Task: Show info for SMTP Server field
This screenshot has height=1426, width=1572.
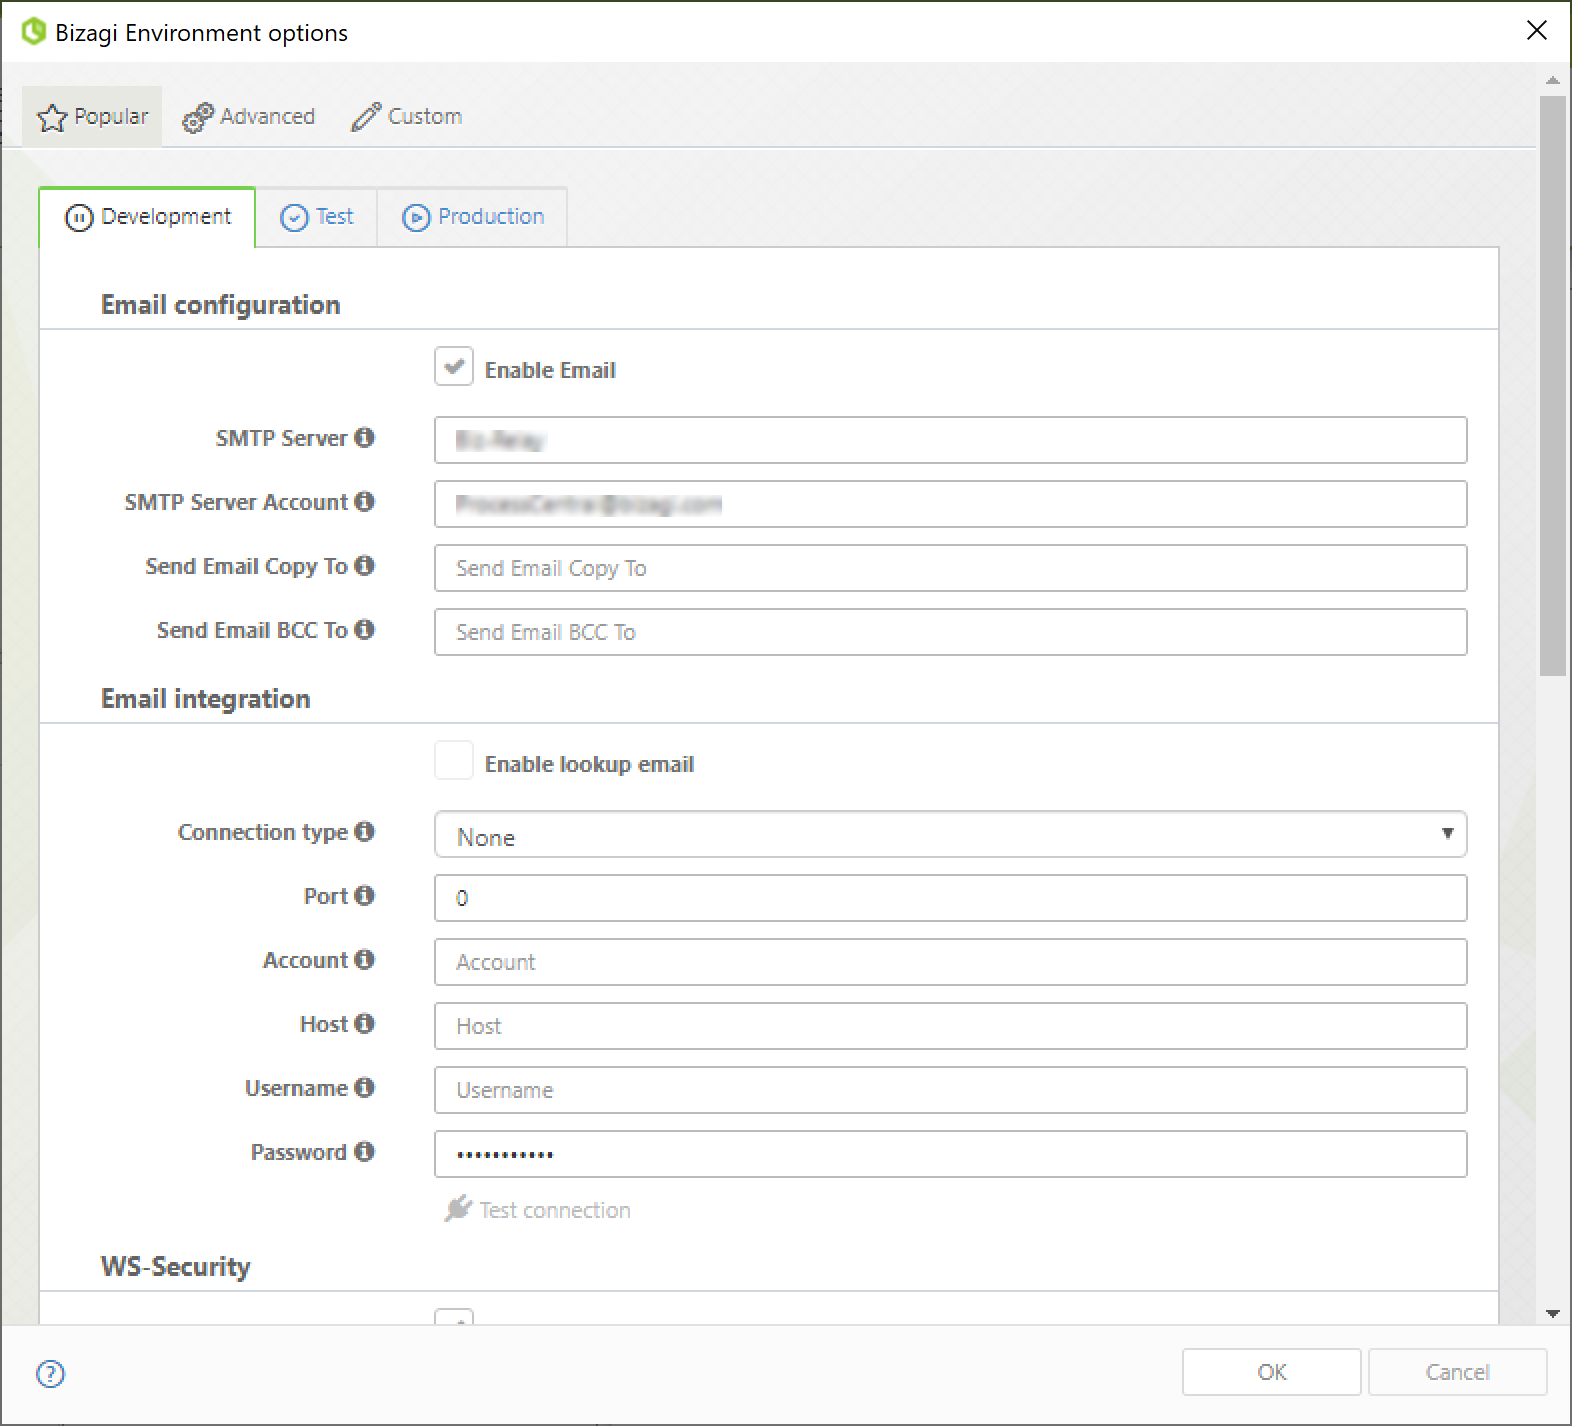Action: click(364, 437)
